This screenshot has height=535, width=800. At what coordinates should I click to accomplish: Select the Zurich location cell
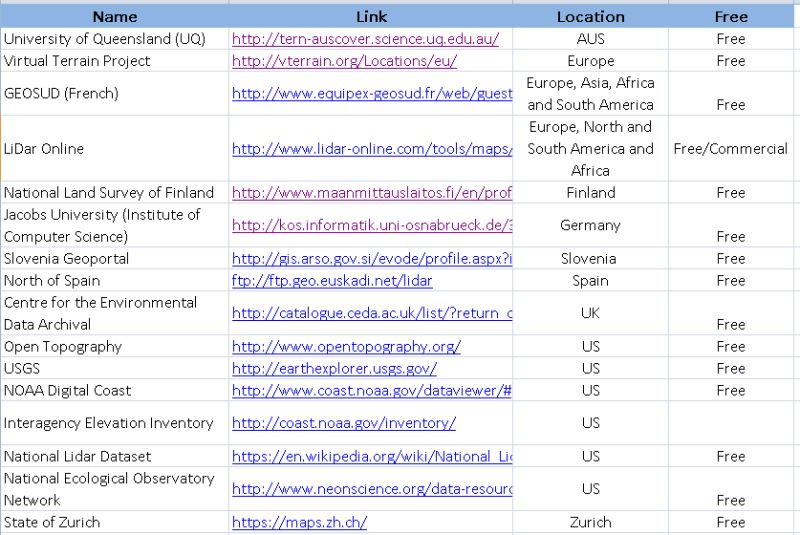590,522
